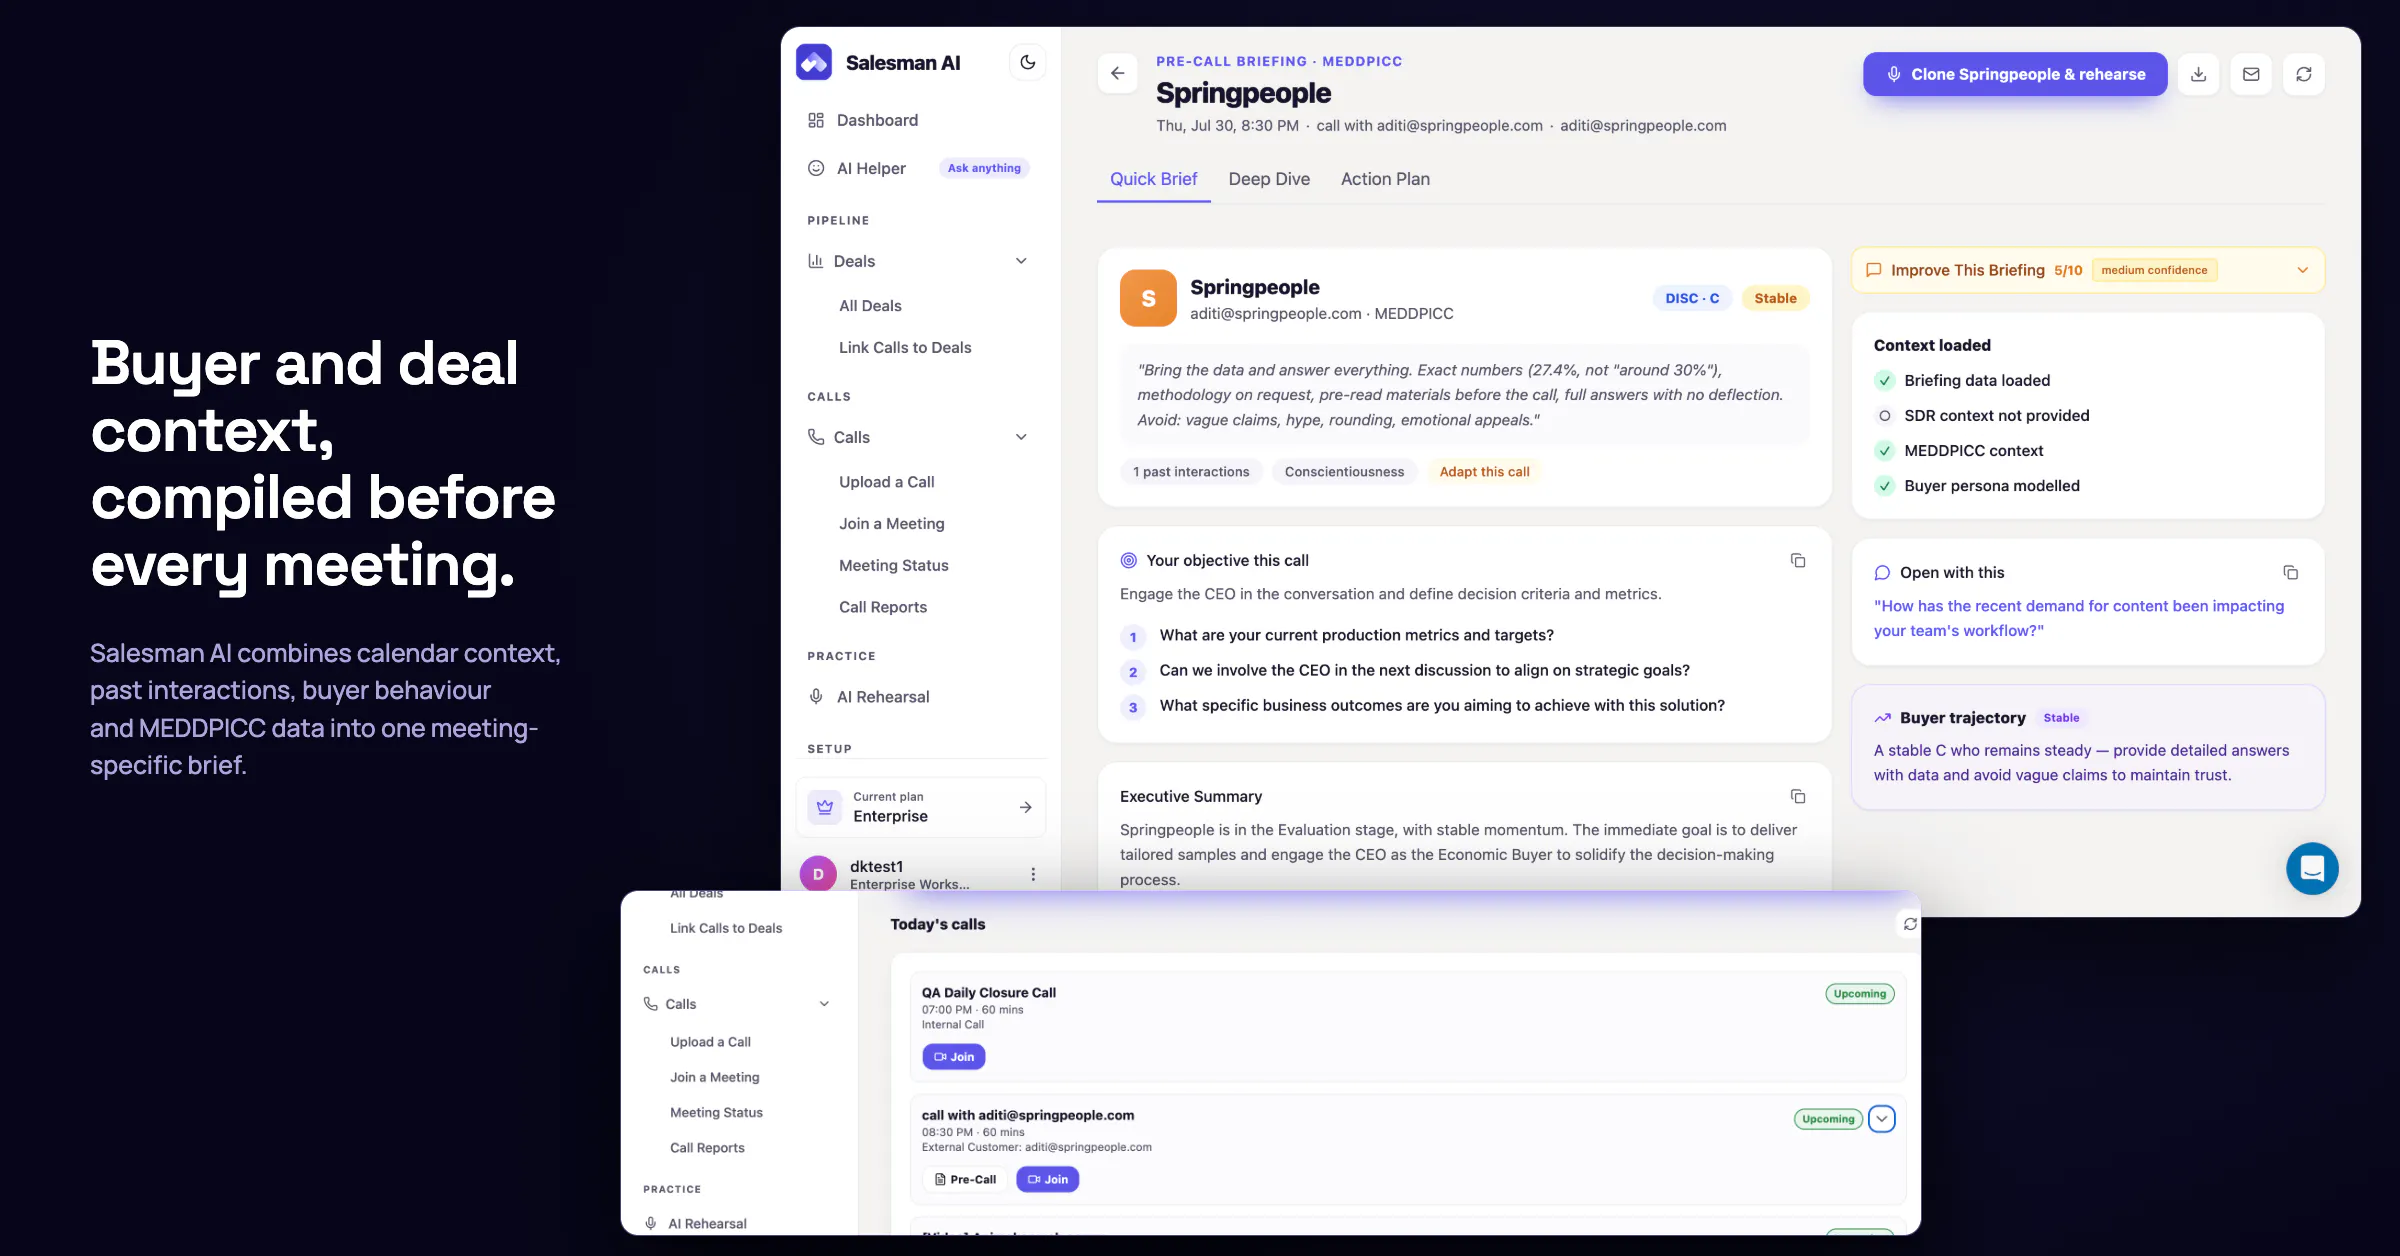This screenshot has height=1256, width=2400.
Task: Open AI Rehearsal in main sidebar
Action: tap(883, 697)
